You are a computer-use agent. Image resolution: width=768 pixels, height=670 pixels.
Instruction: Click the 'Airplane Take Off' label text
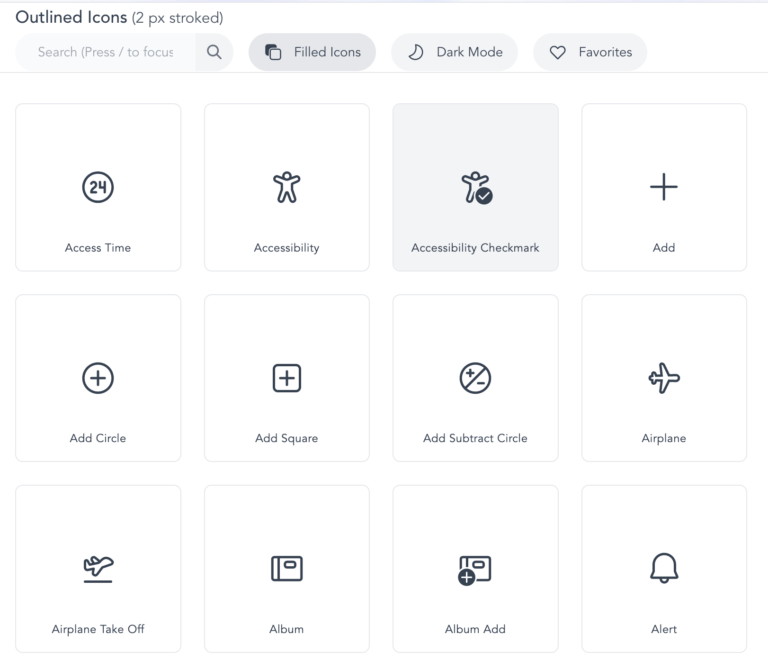click(x=98, y=629)
